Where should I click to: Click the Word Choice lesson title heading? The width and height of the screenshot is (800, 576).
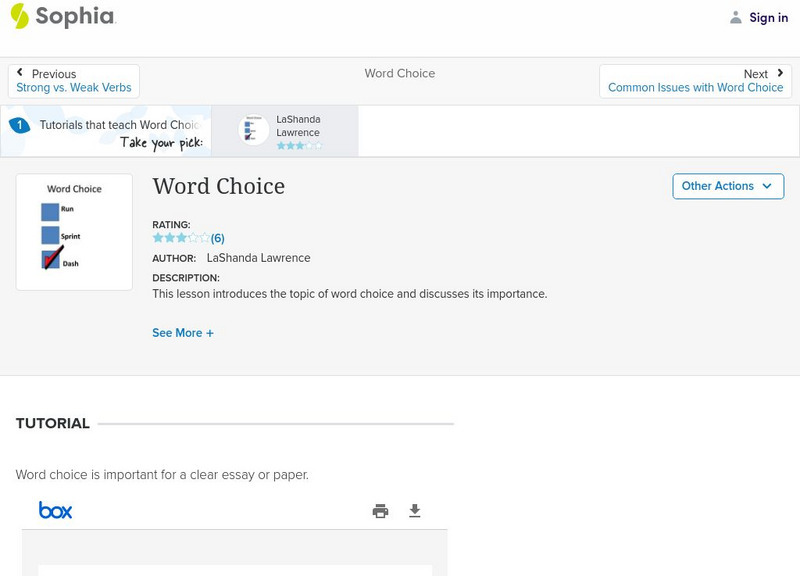[x=218, y=186]
